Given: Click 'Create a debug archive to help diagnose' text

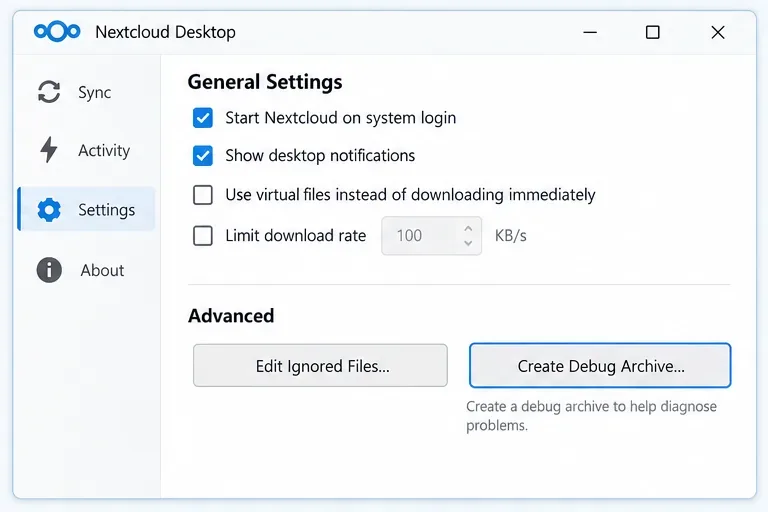Looking at the screenshot, I should click(x=591, y=407).
